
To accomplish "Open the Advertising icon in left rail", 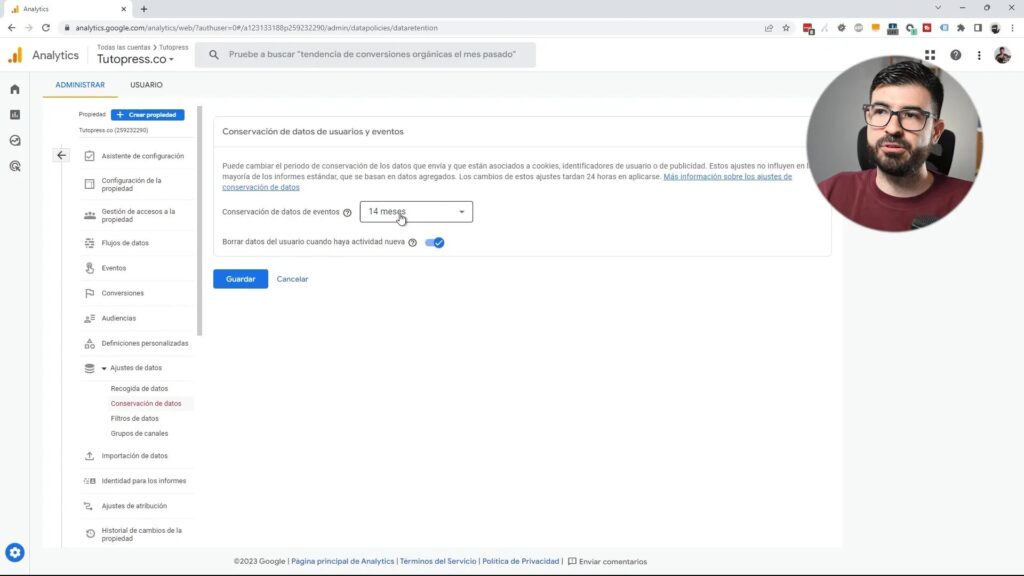I will pyautogui.click(x=14, y=166).
